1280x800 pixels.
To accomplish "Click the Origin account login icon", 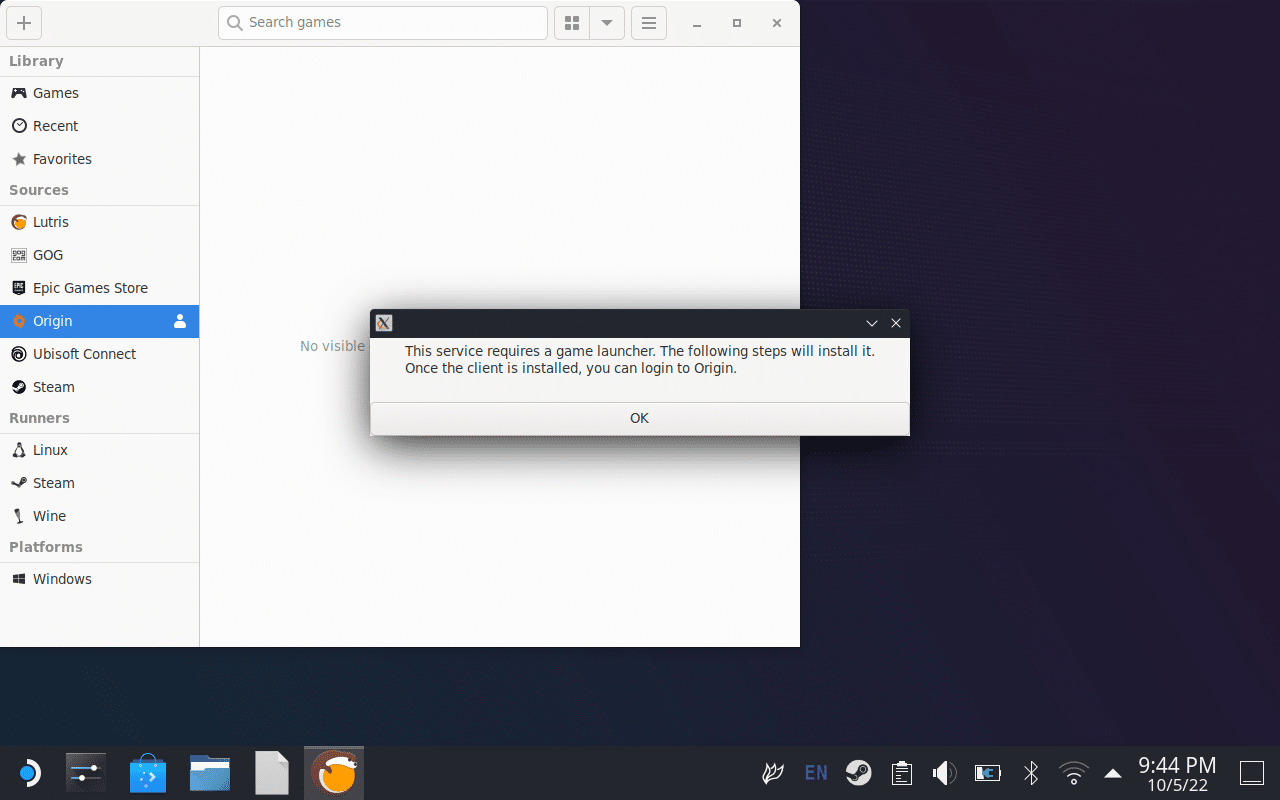I will pyautogui.click(x=180, y=321).
